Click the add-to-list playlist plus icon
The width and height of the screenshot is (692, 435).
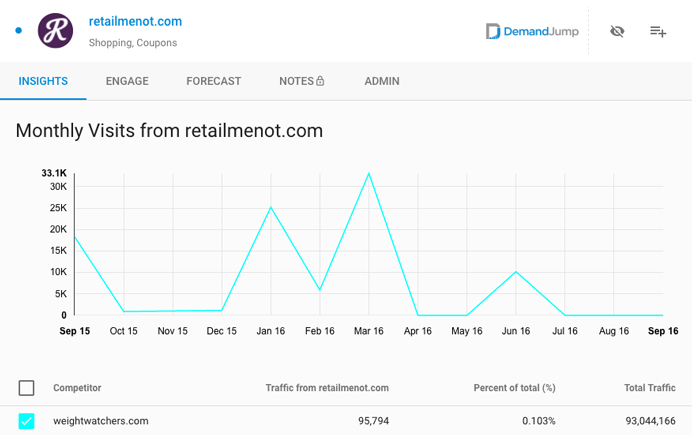pos(658,31)
